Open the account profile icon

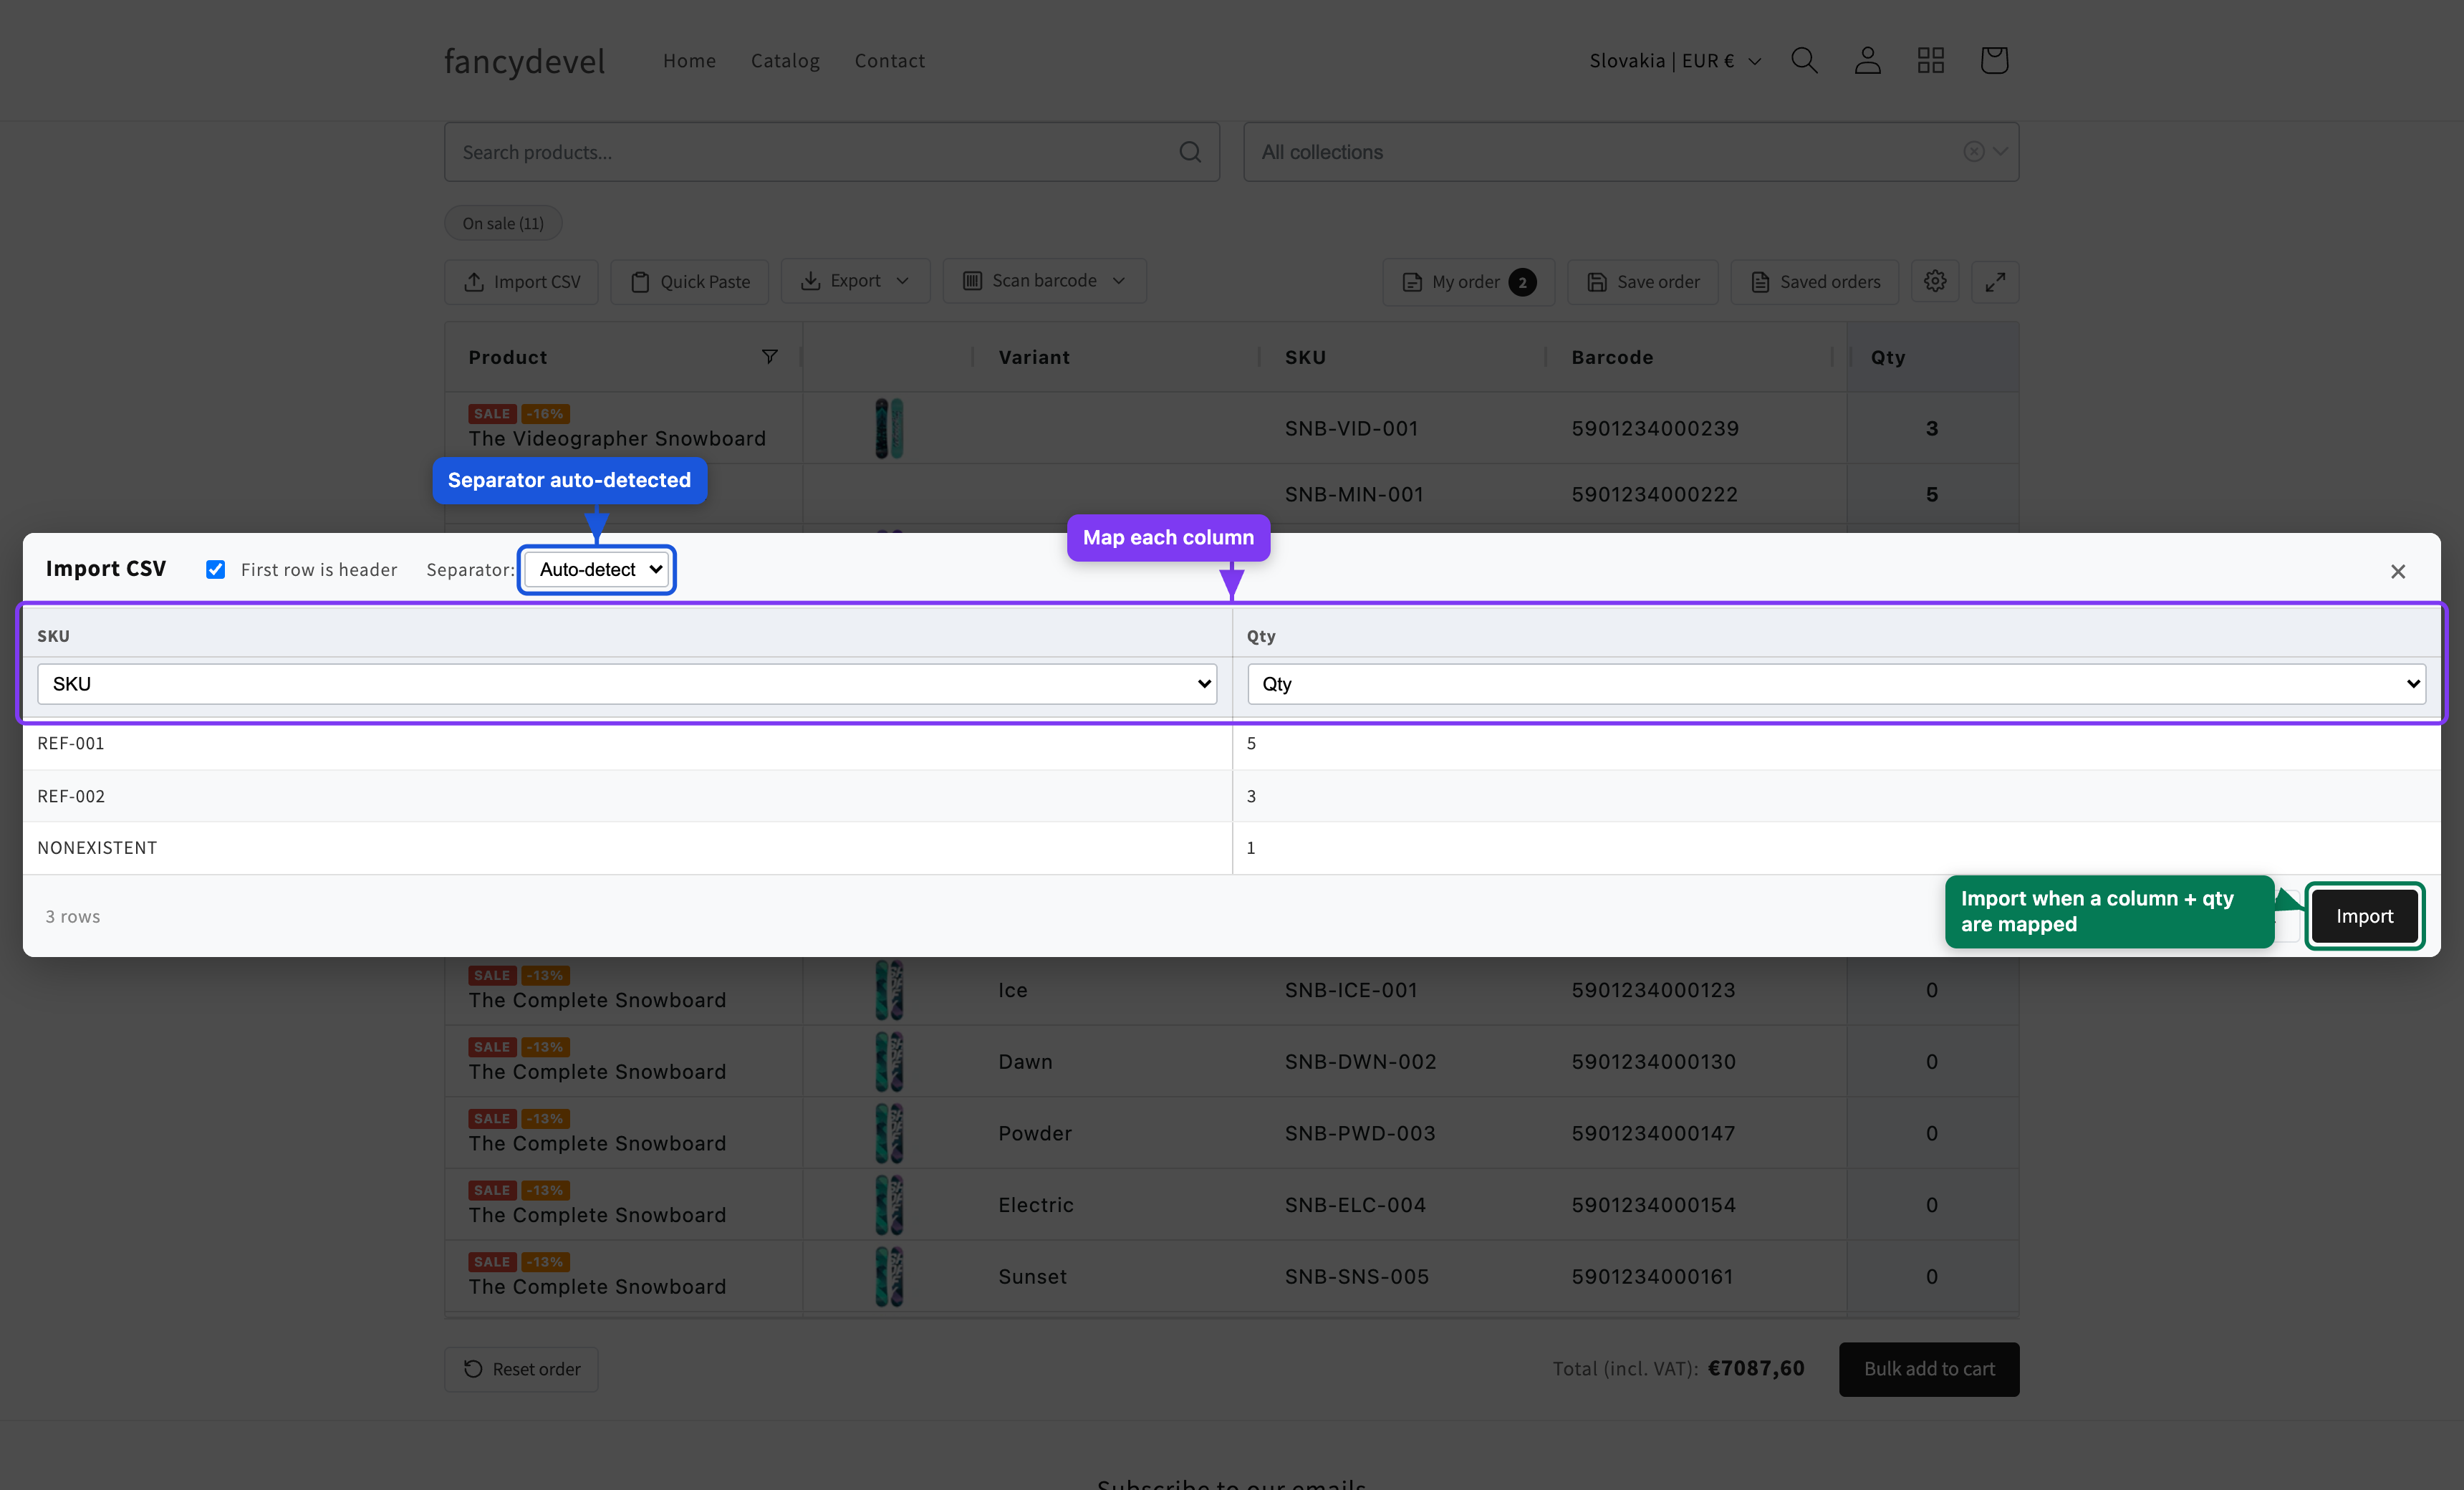[1867, 60]
